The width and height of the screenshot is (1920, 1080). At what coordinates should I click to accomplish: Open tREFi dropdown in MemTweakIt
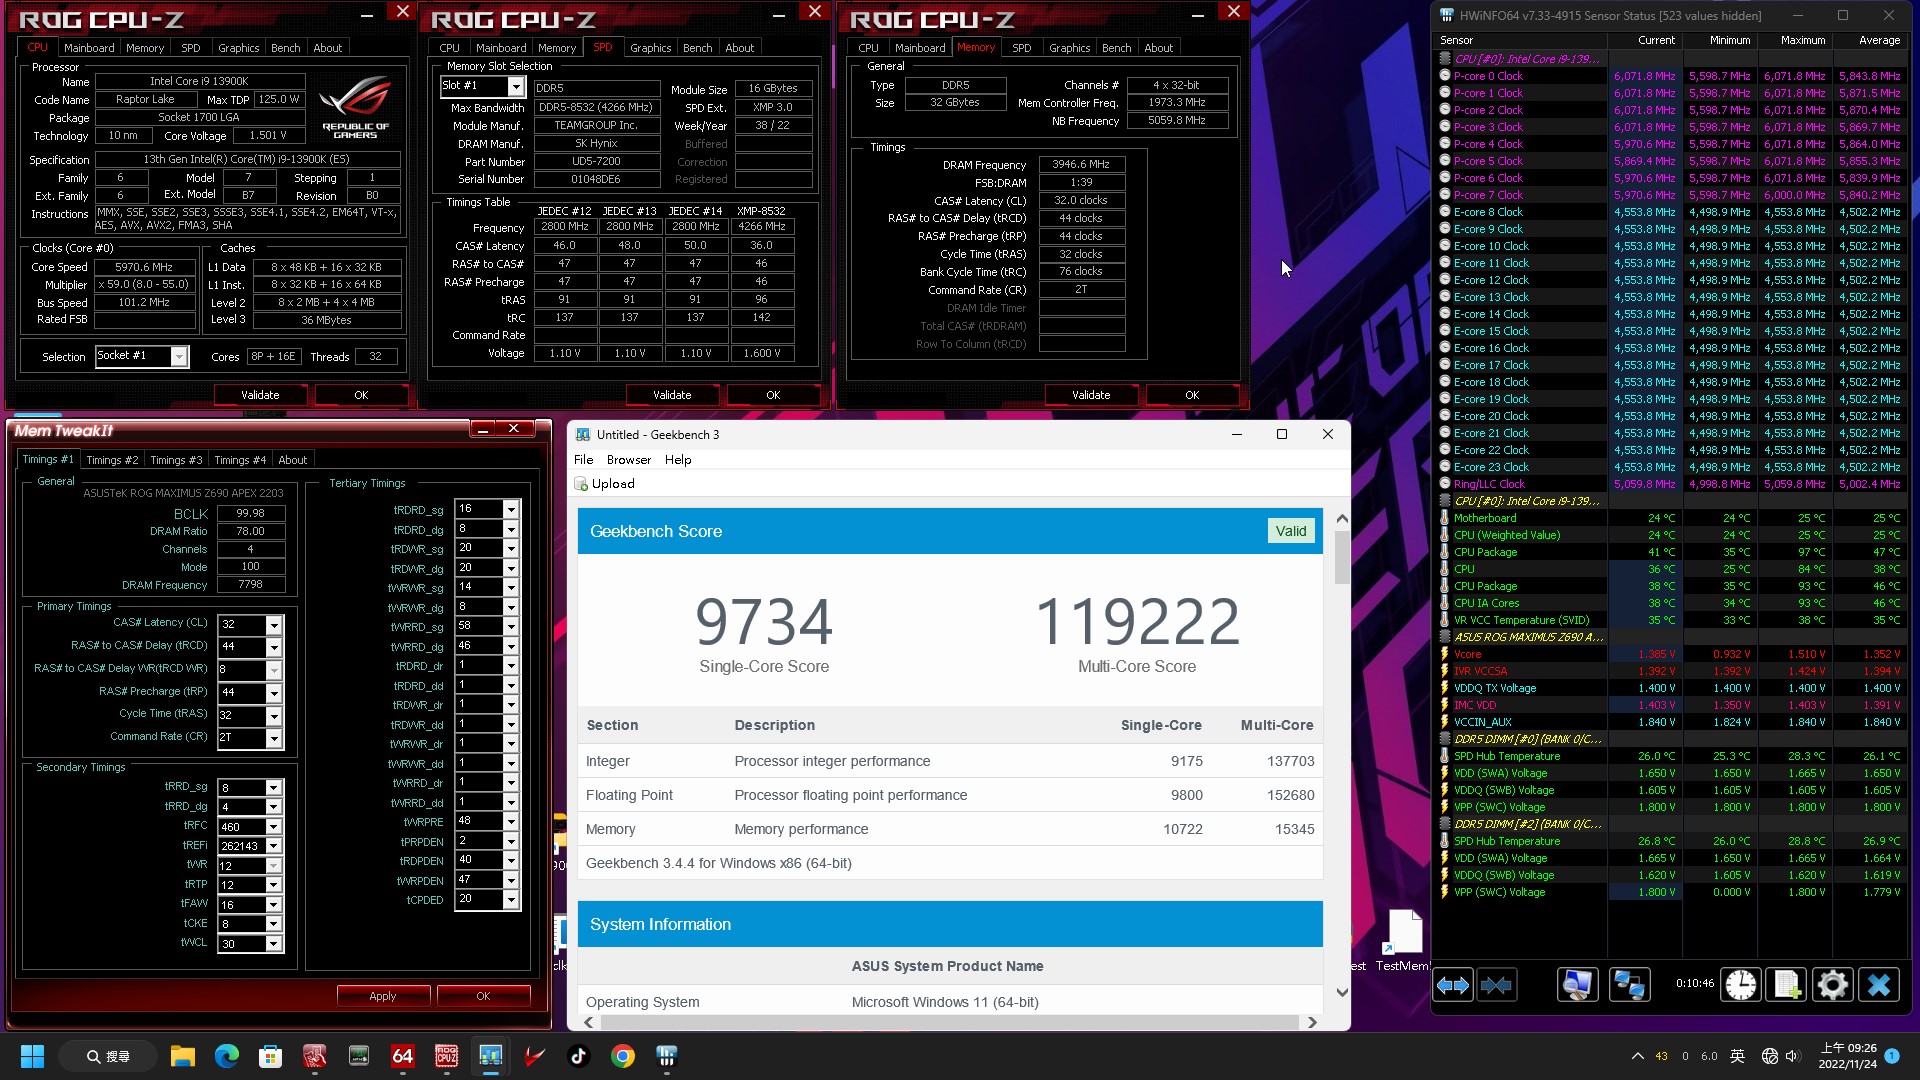tap(273, 846)
